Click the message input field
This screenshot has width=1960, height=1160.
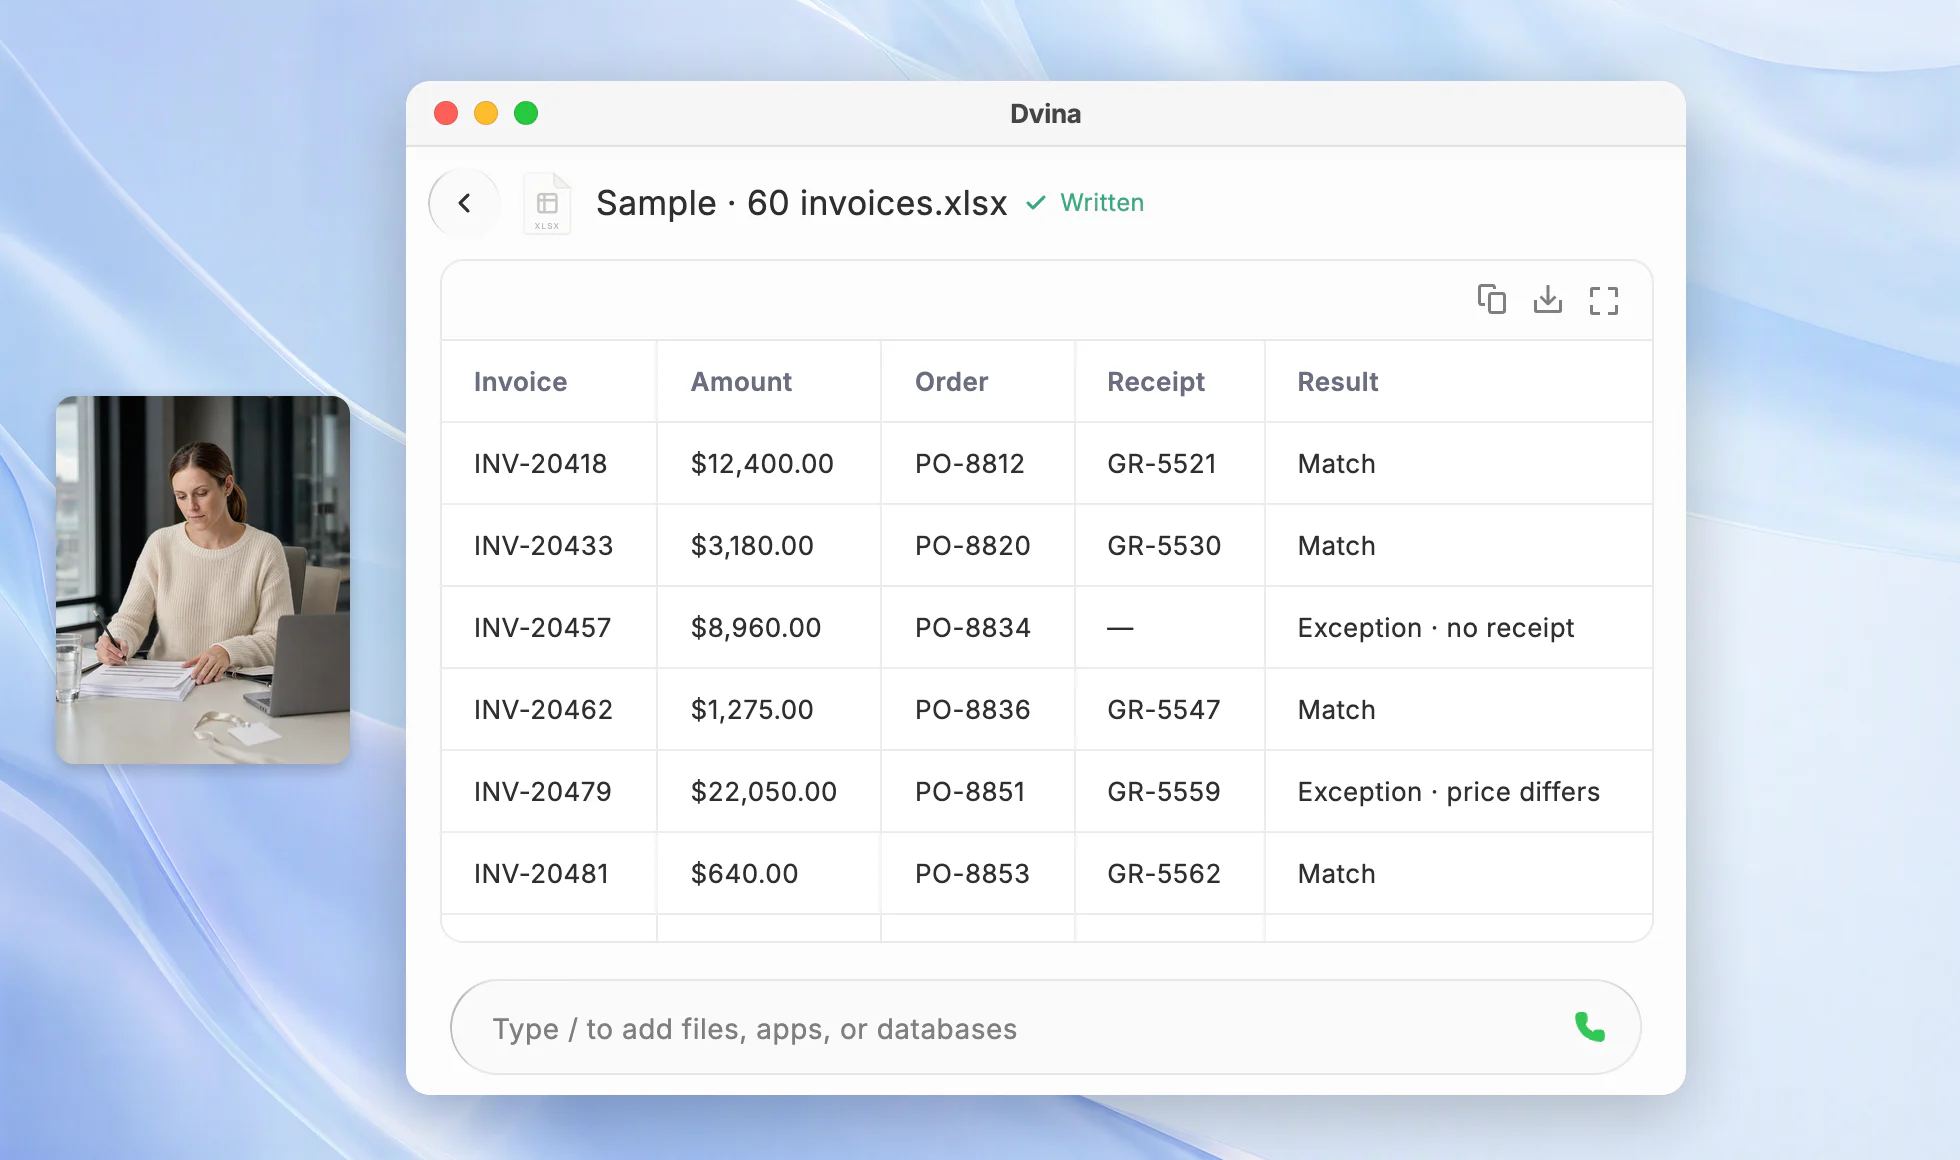click(x=1045, y=1027)
